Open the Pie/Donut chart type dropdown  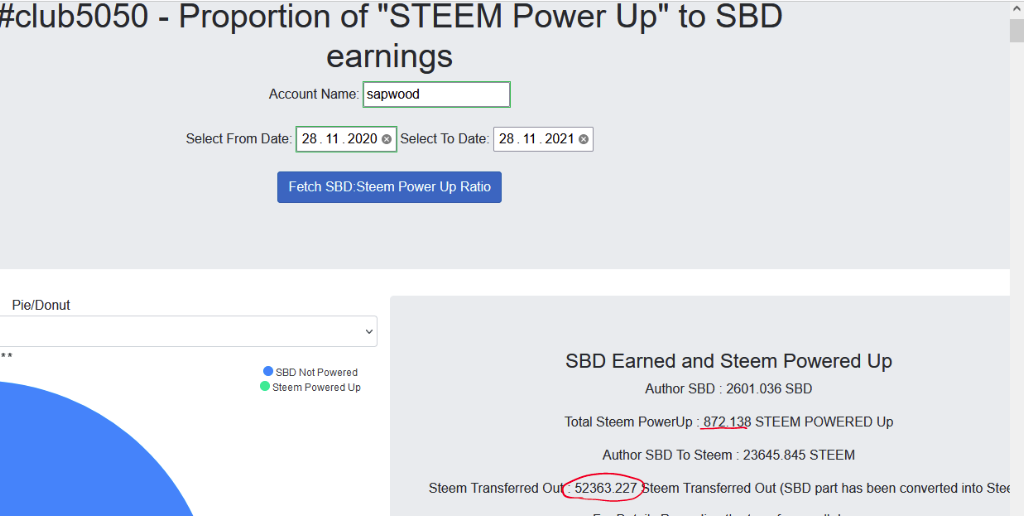[x=188, y=331]
